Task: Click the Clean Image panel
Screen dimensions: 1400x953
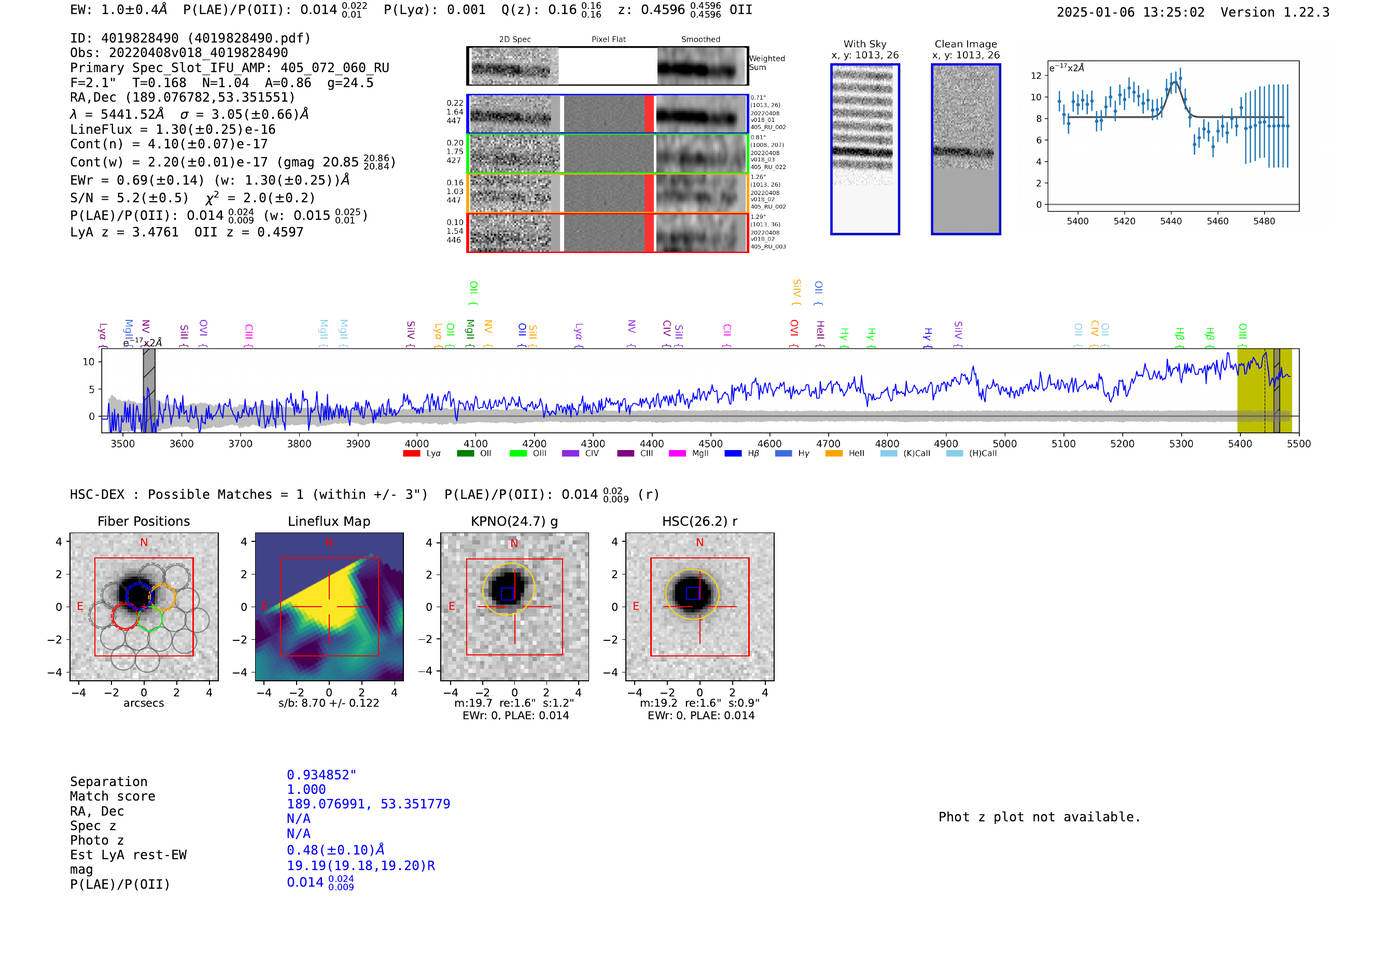Action: 965,149
